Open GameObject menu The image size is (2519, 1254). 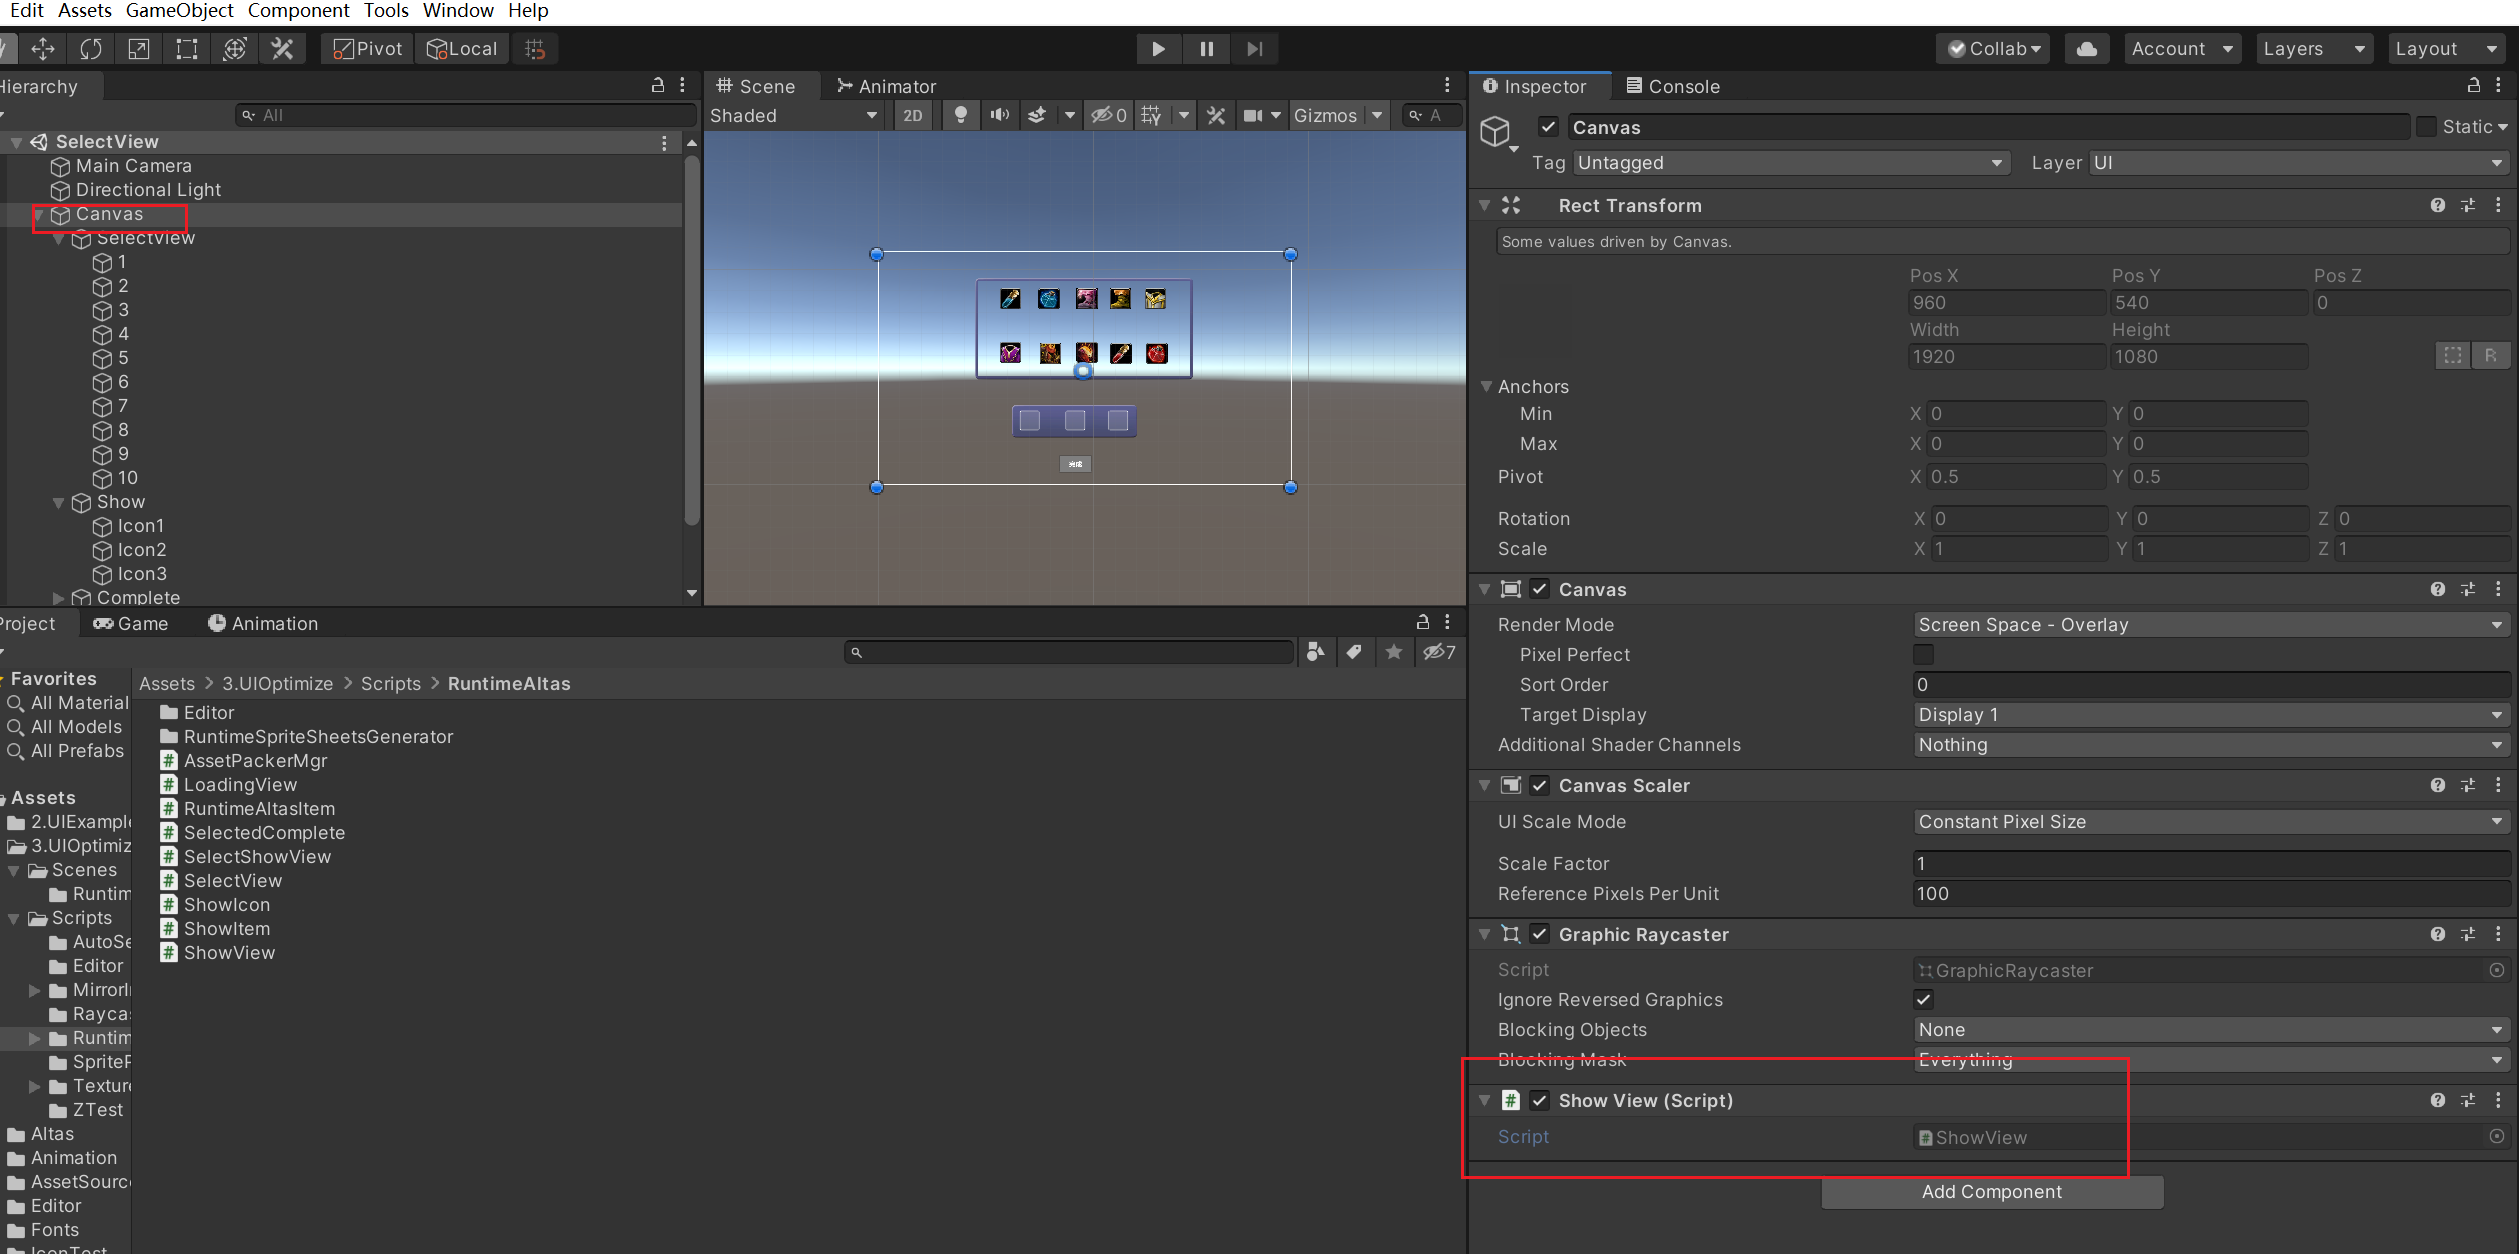179,11
